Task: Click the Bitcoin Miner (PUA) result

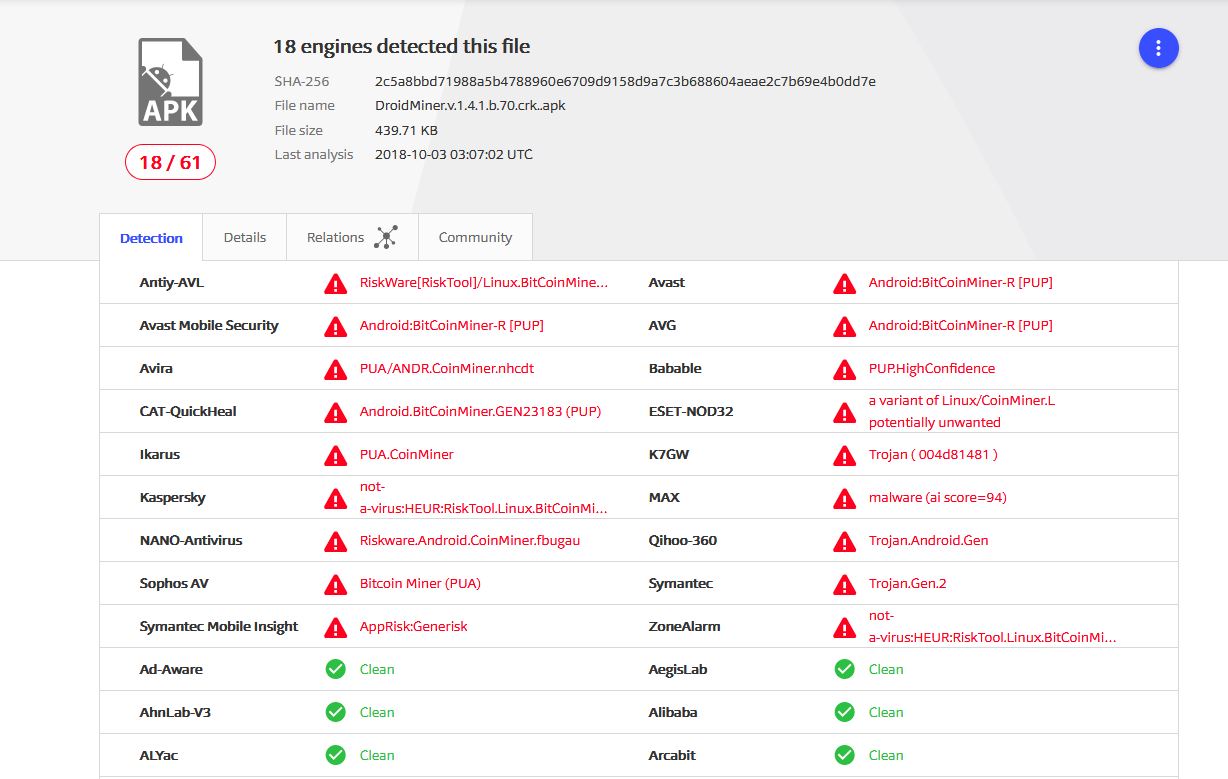Action: (420, 583)
